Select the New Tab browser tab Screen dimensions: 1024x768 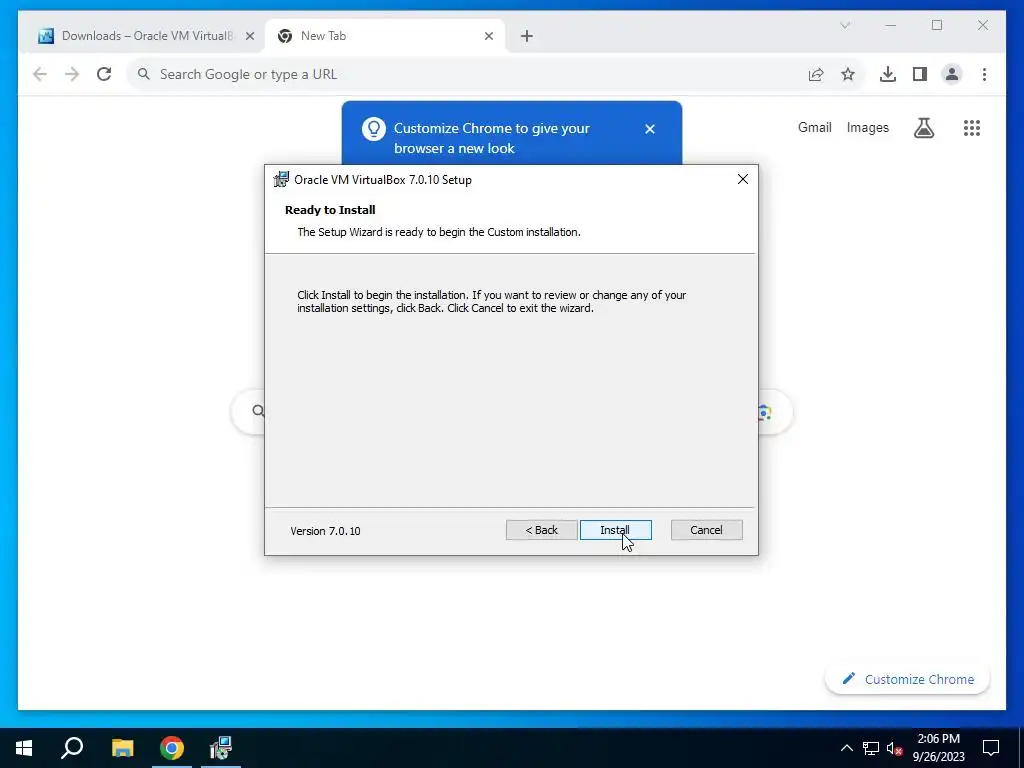pos(385,36)
